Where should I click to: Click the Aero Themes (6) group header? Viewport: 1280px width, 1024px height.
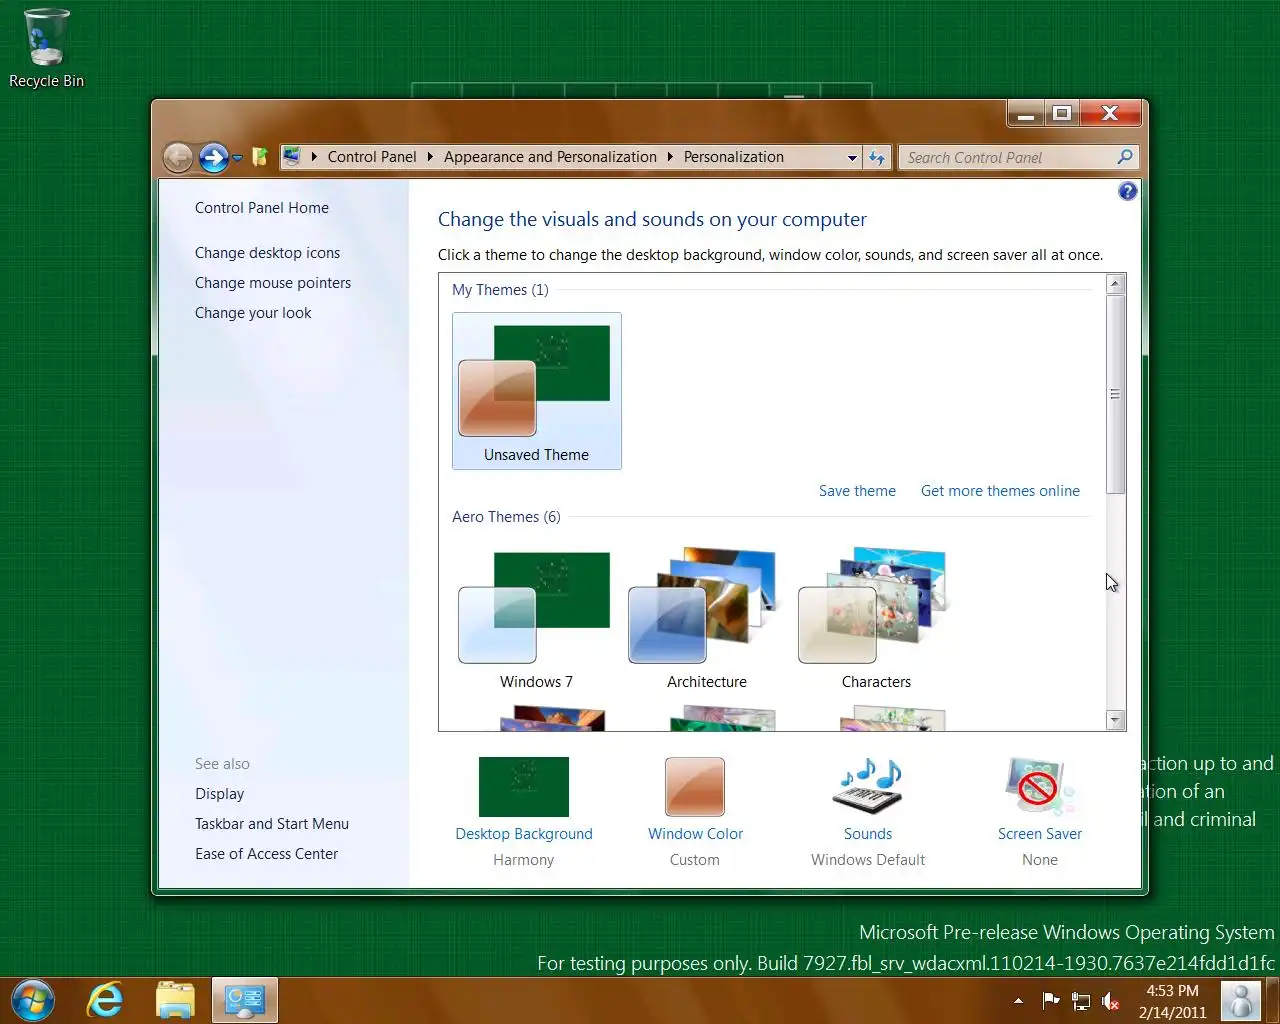(506, 517)
